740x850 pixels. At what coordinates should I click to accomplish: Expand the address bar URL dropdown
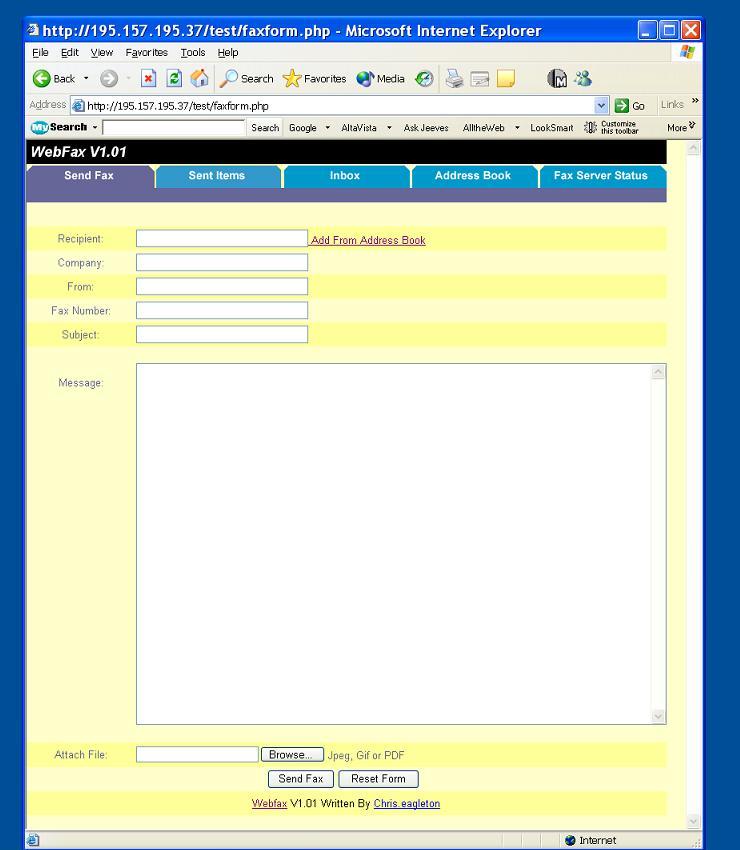(601, 106)
